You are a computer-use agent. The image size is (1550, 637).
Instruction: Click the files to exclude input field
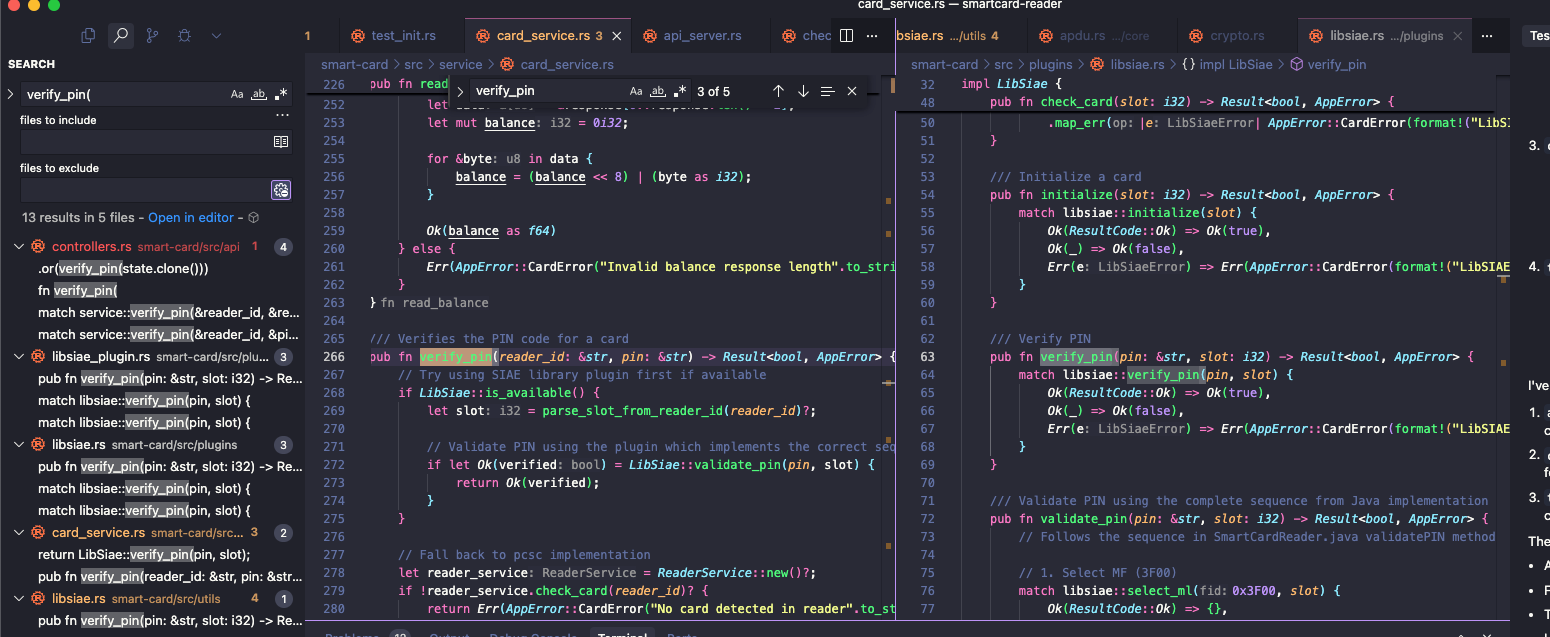click(x=144, y=190)
